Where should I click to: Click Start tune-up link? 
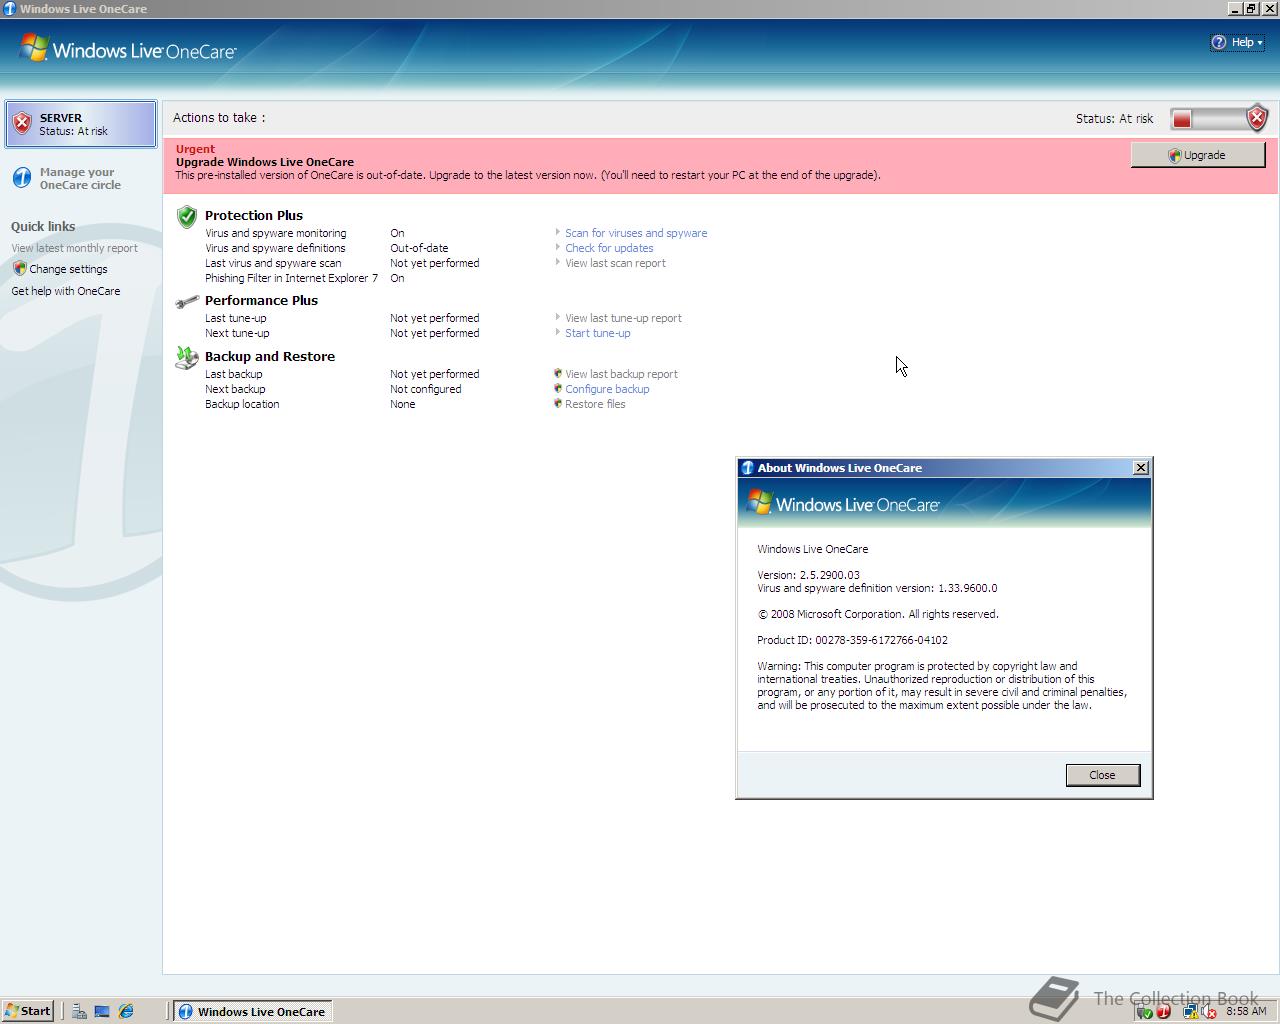[x=597, y=333]
